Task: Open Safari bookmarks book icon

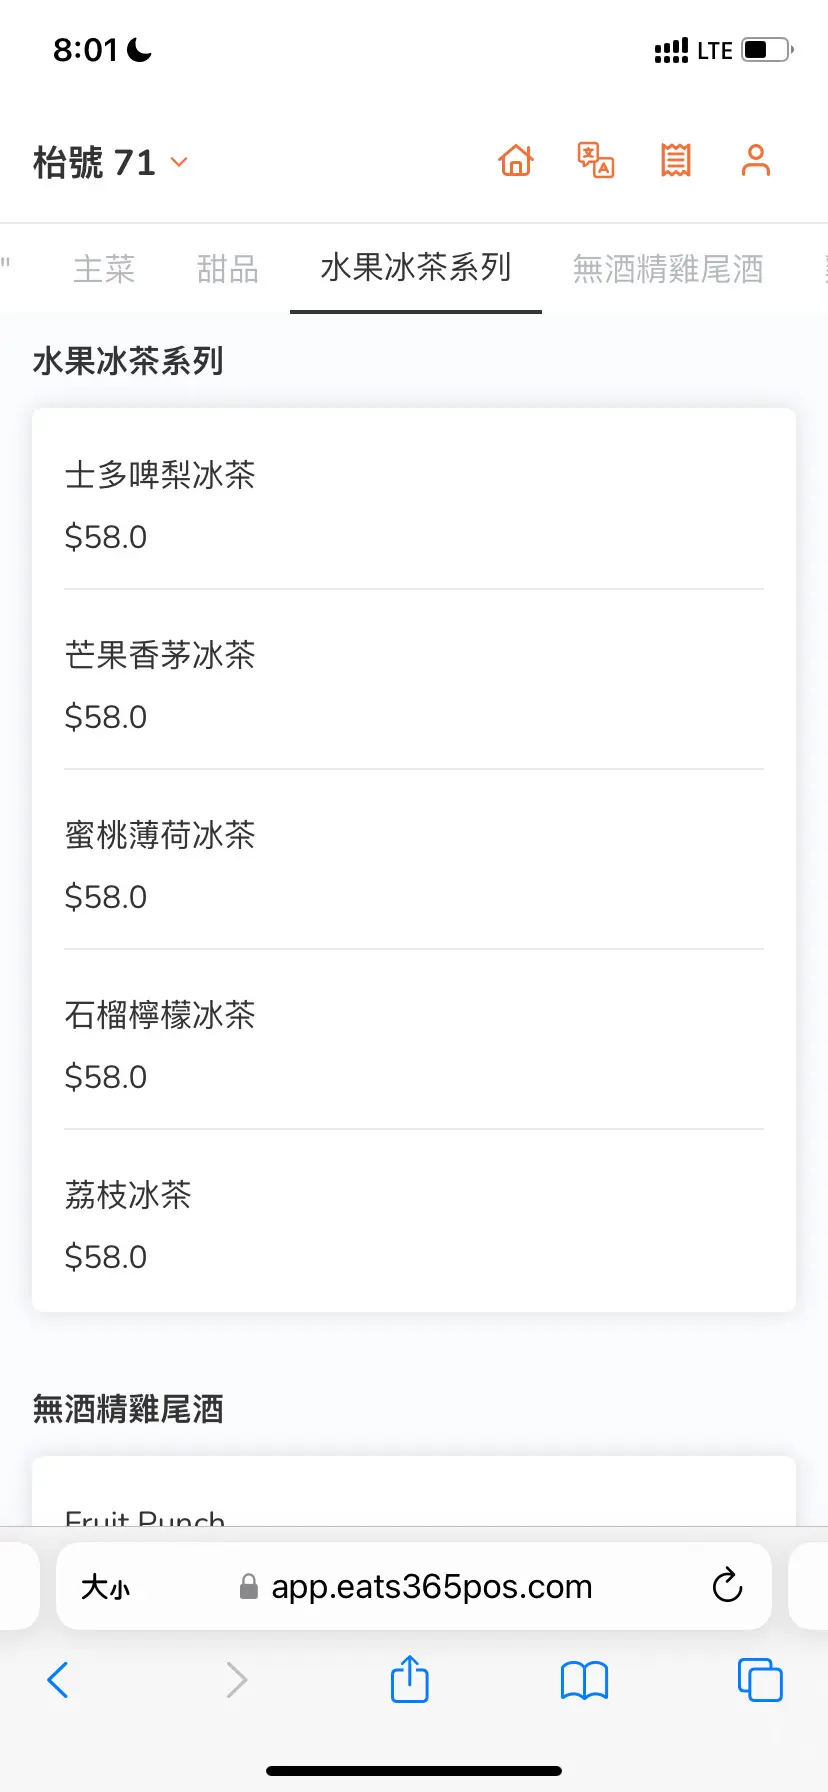Action: [x=584, y=1680]
